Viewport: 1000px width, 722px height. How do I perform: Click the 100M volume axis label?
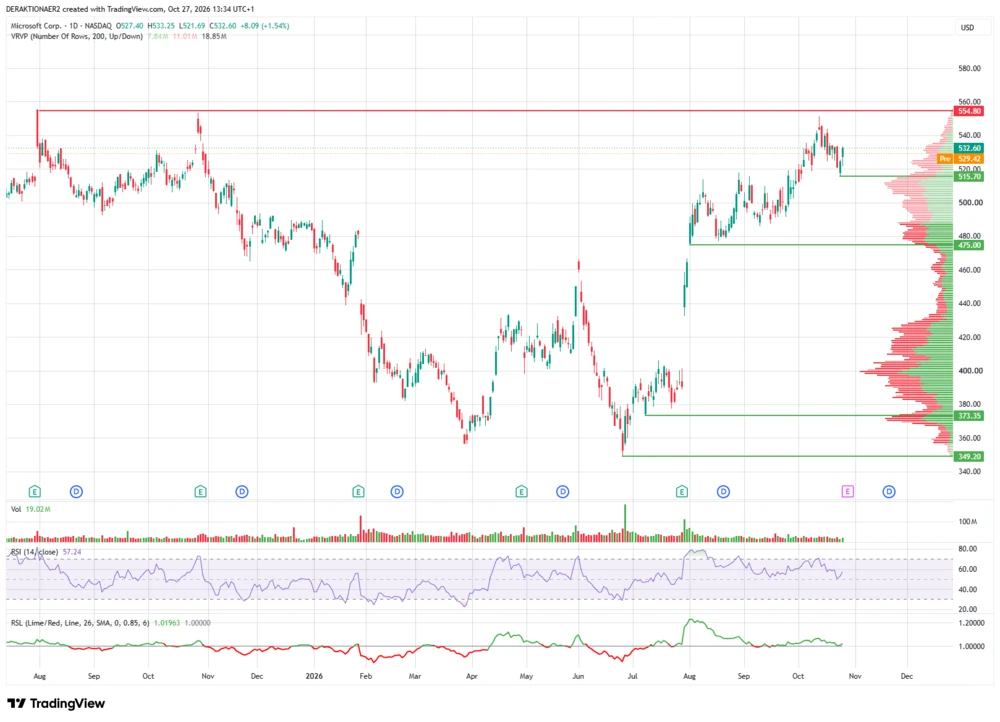967,522
